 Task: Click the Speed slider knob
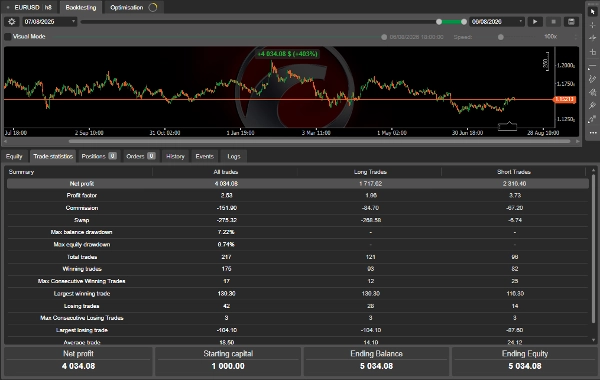point(501,37)
